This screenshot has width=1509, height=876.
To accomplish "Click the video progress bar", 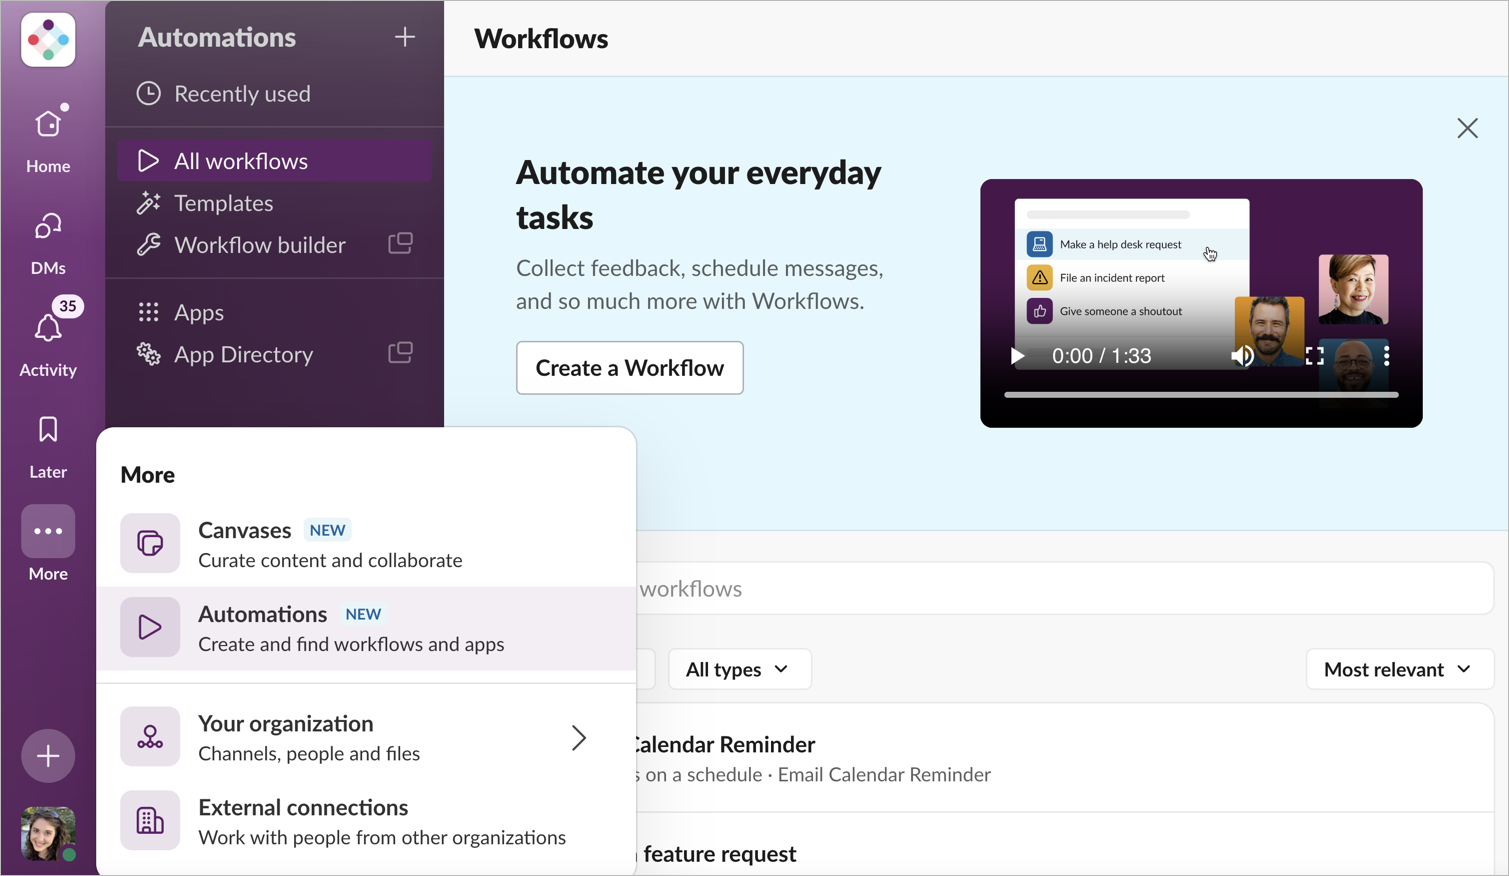I will tap(1201, 395).
